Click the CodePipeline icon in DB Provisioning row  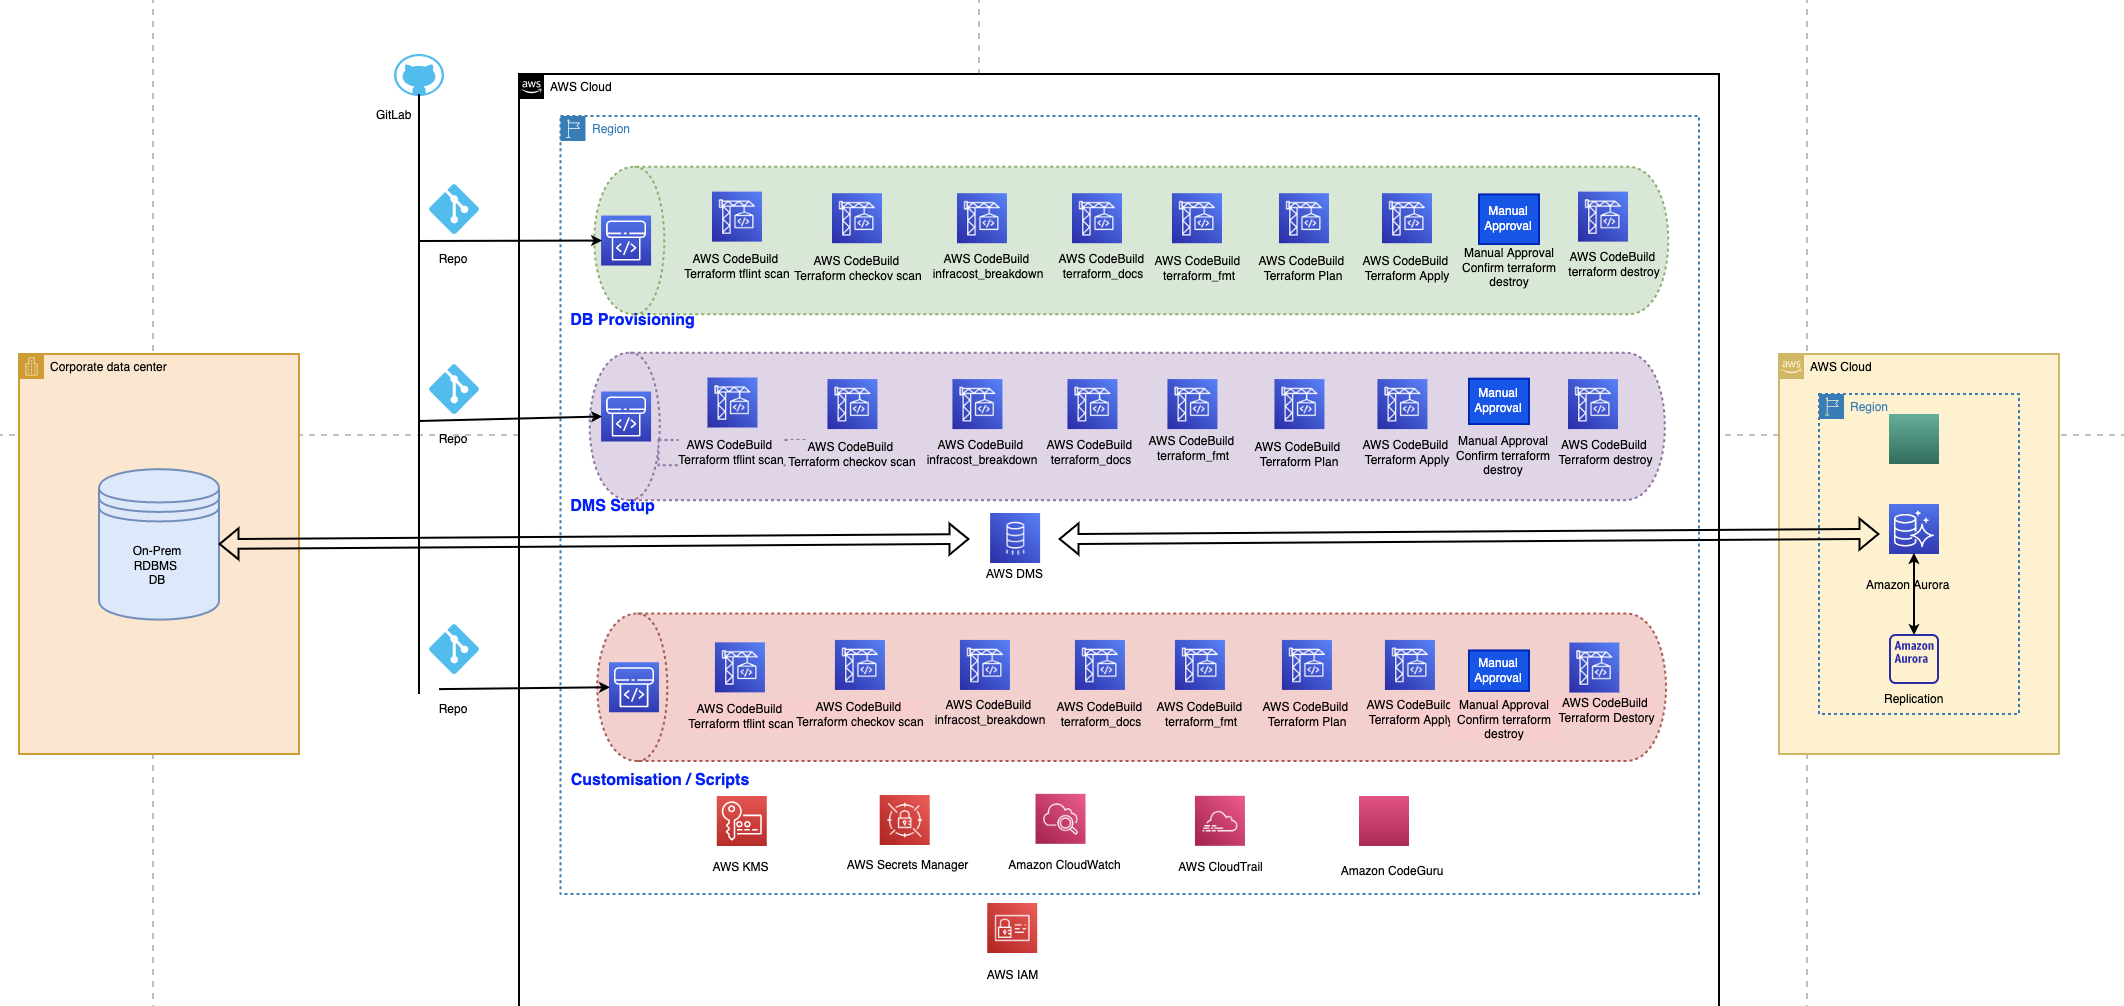click(x=626, y=240)
